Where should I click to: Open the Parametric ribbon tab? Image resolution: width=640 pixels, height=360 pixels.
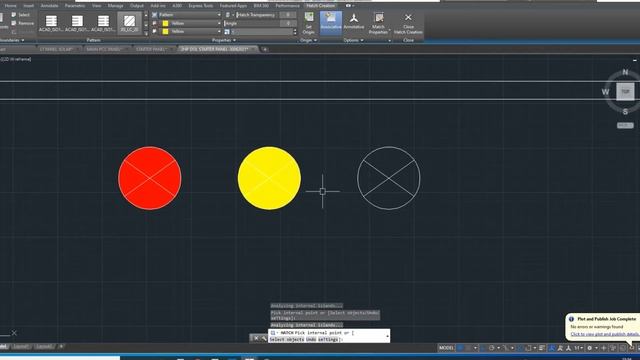(x=75, y=6)
